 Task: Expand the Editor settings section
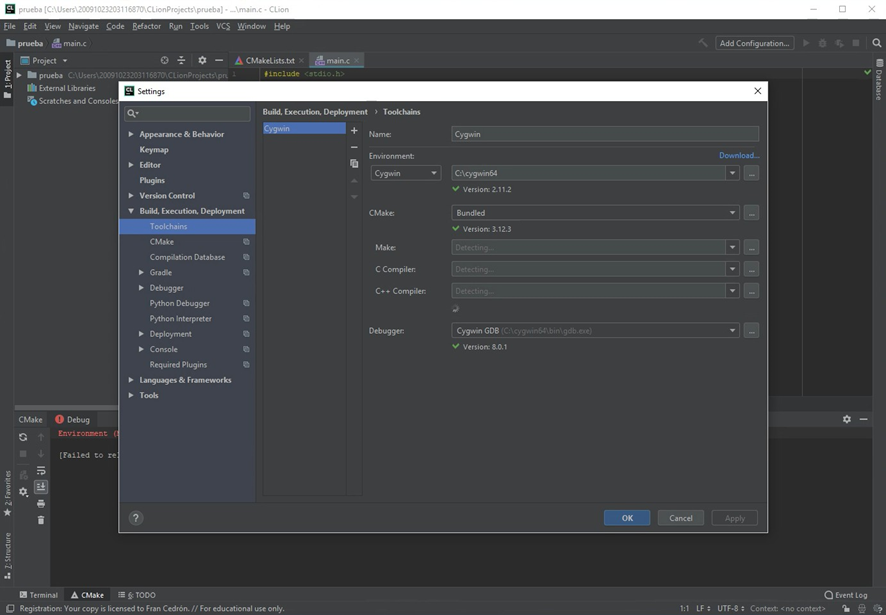[131, 165]
